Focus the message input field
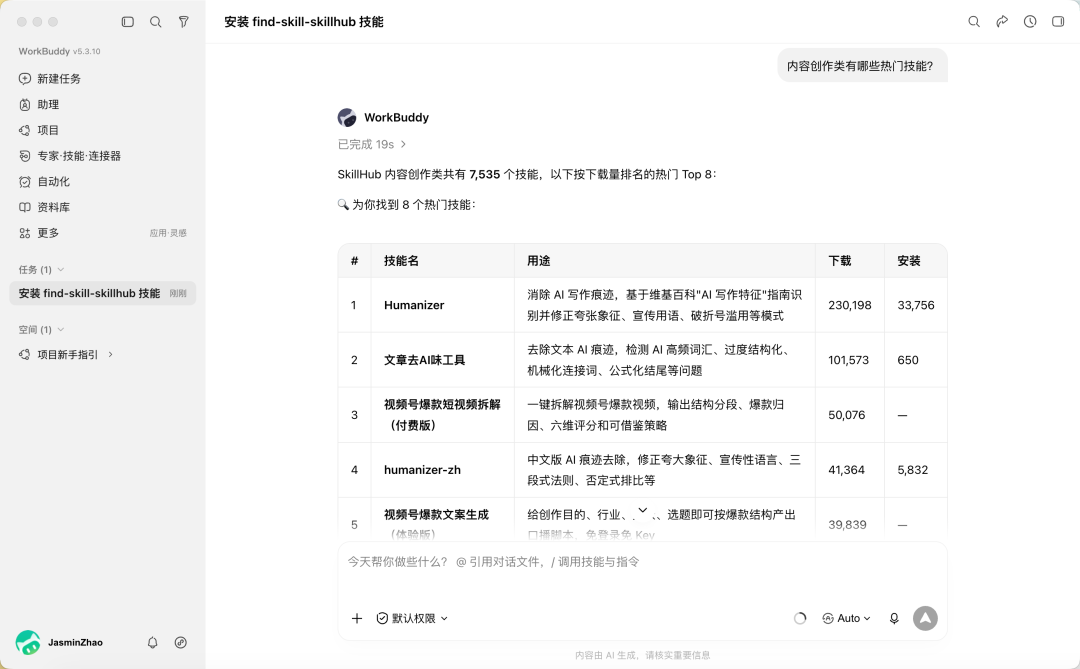The height and width of the screenshot is (669, 1080). (642, 562)
